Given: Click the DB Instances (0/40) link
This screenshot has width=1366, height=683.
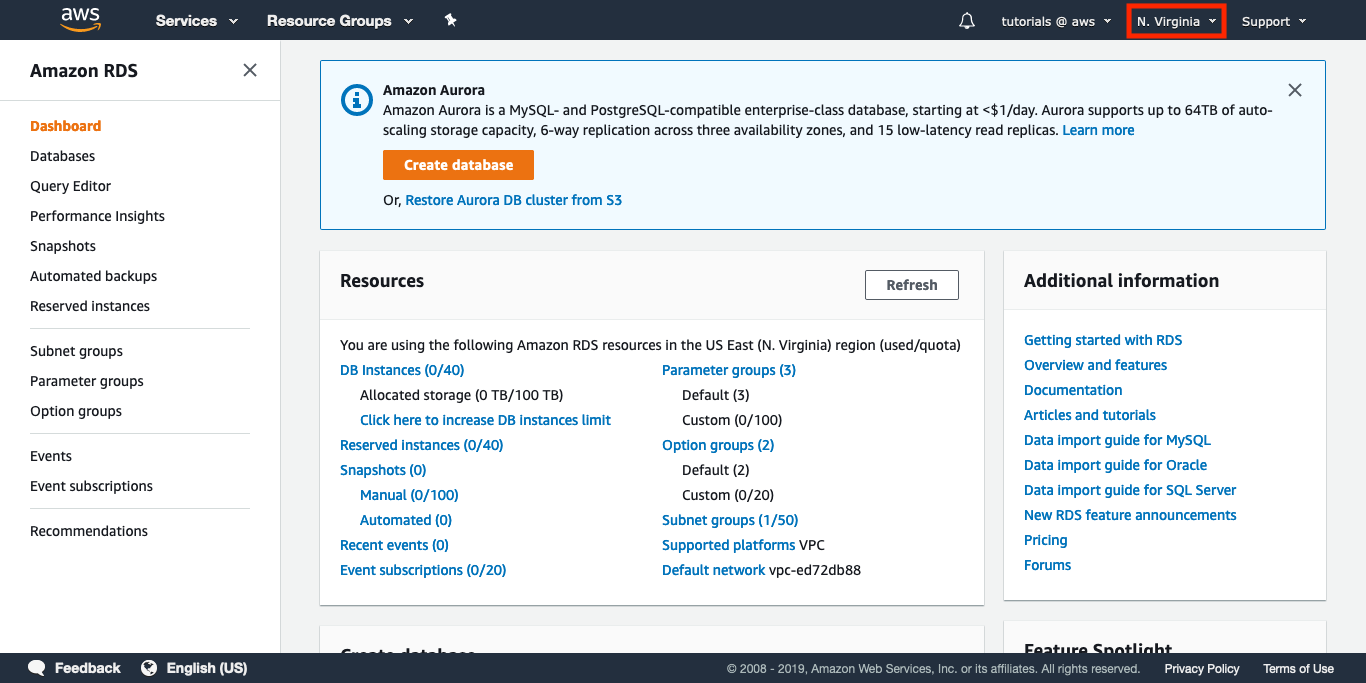Looking at the screenshot, I should click(x=402, y=370).
